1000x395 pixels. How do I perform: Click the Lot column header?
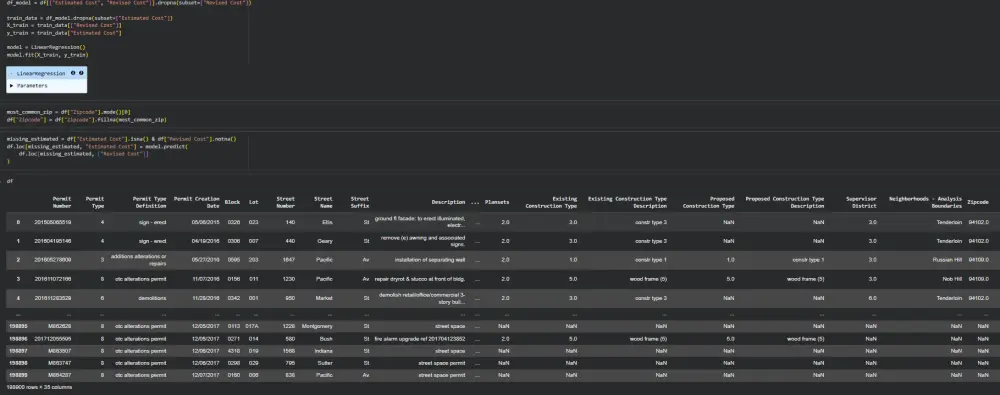[254, 202]
